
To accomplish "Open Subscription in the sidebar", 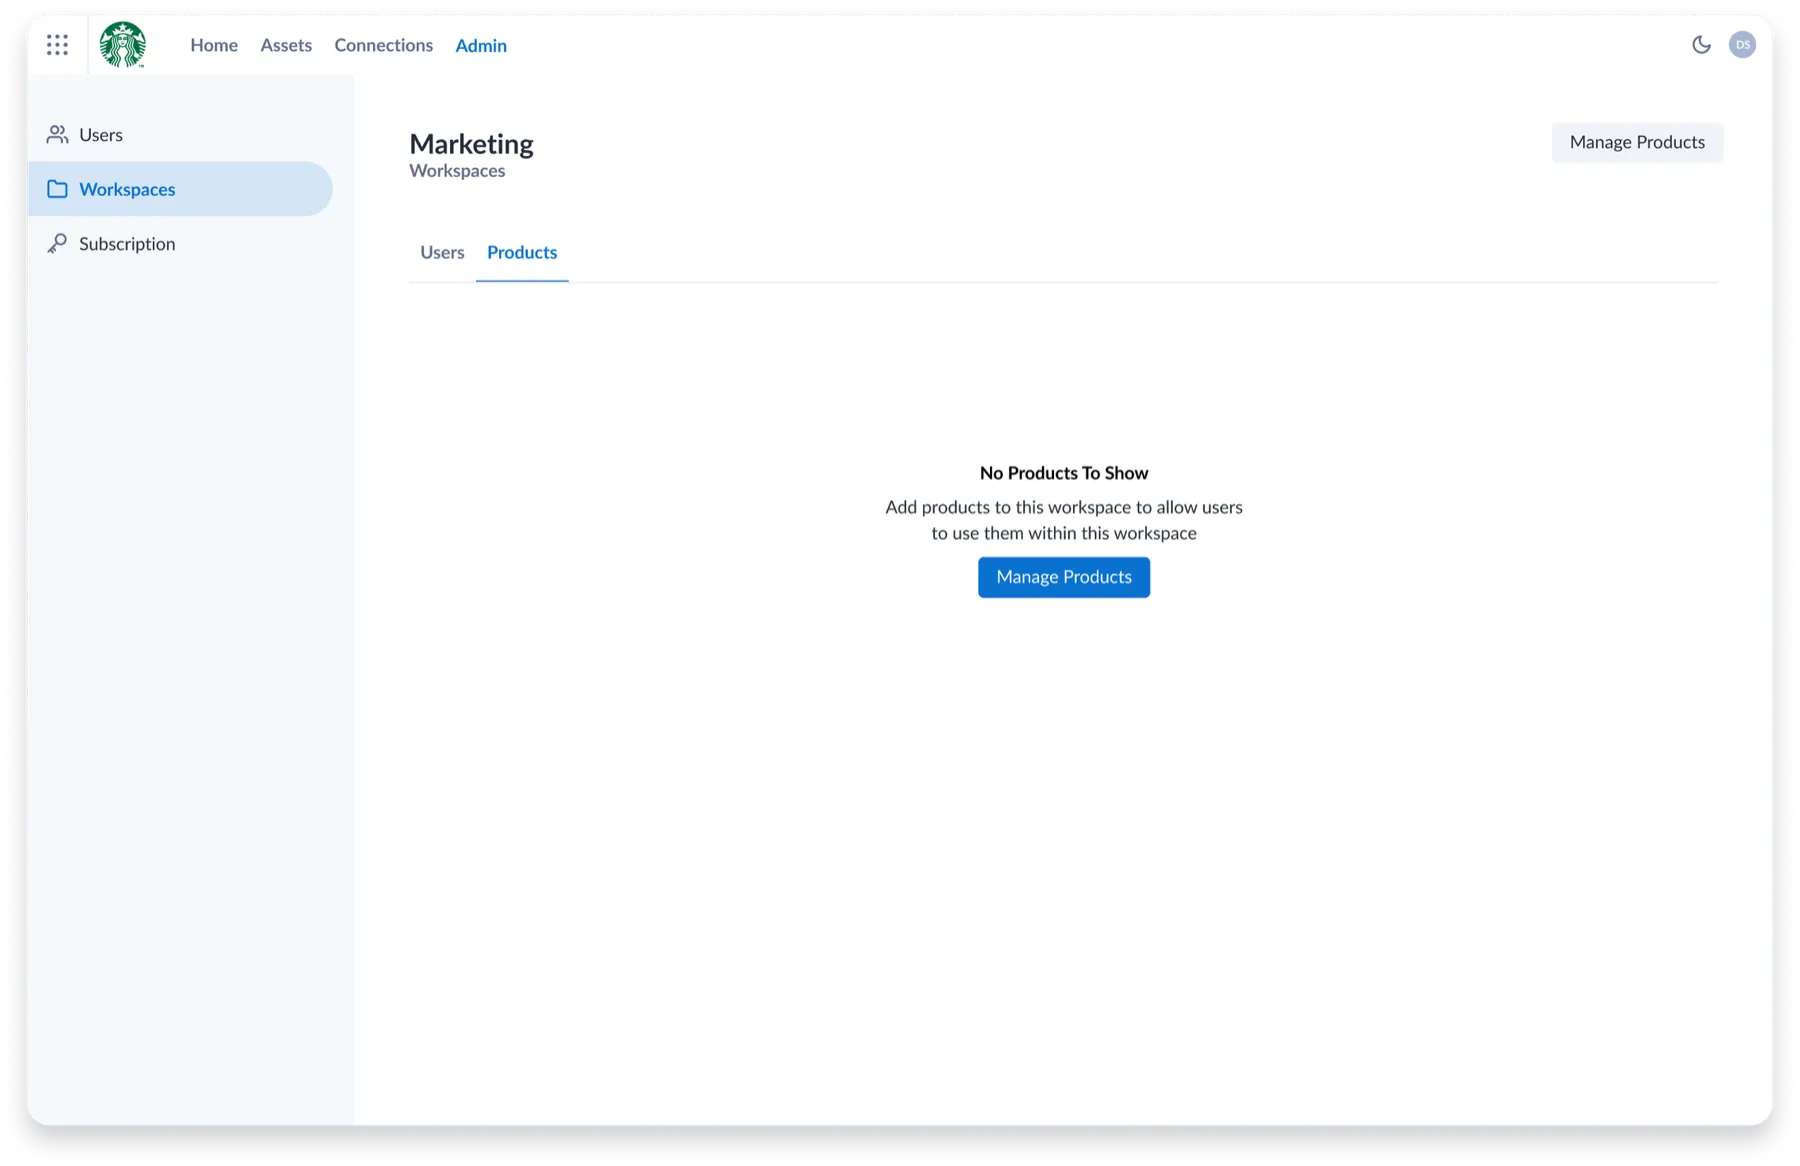I will [x=180, y=244].
